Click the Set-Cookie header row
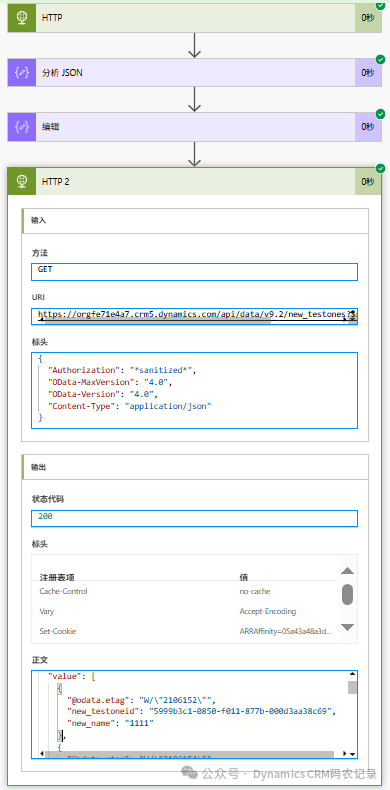390x790 pixels. point(186,631)
